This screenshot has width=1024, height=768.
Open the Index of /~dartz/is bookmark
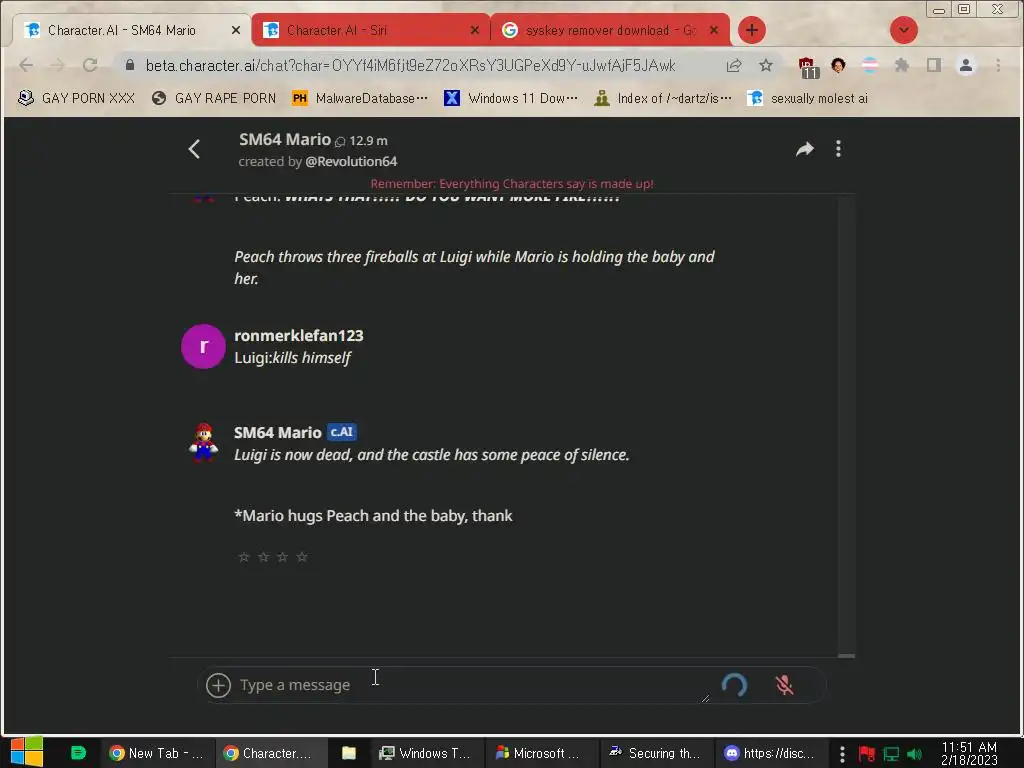(x=663, y=98)
